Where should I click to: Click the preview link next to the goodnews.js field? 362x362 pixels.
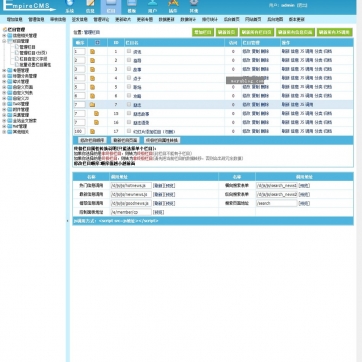point(170,203)
